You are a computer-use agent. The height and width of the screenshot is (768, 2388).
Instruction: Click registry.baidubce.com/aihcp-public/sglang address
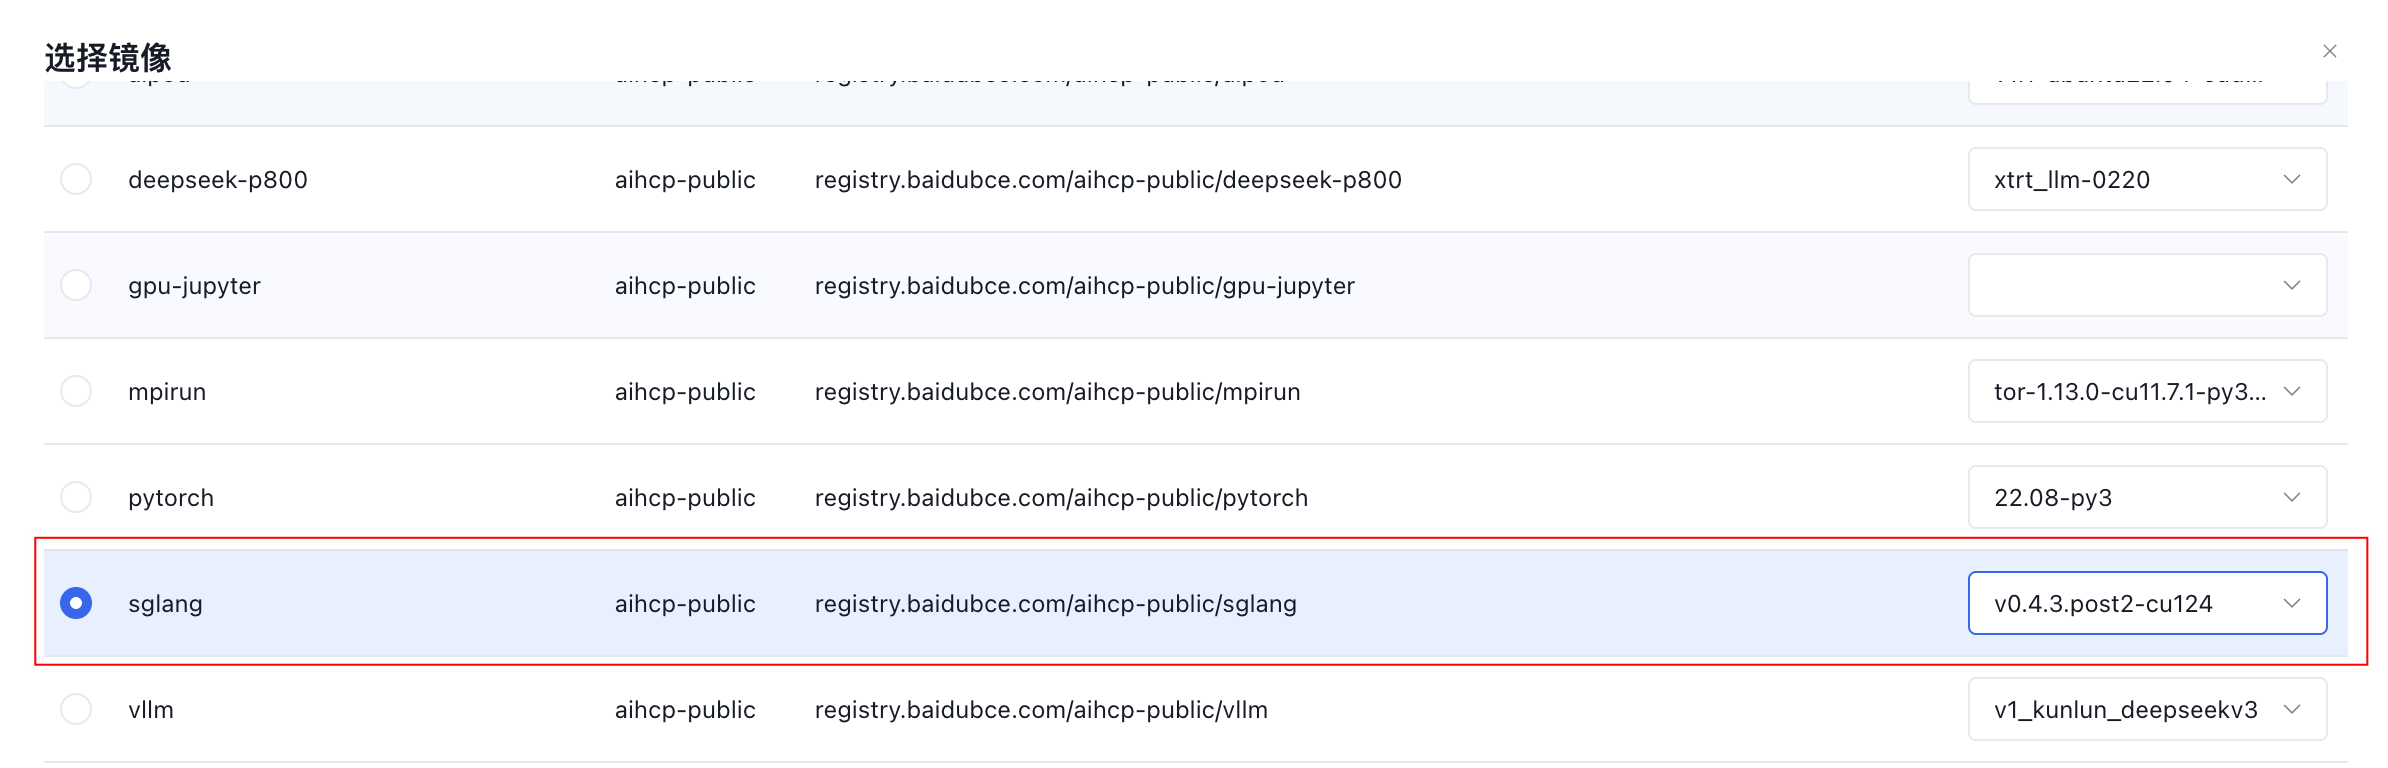[x=1055, y=604]
